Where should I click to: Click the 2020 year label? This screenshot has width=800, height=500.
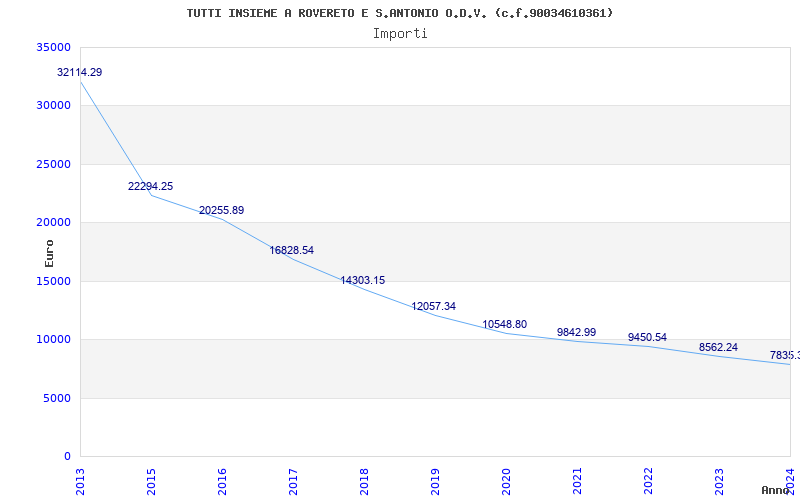[x=506, y=481]
